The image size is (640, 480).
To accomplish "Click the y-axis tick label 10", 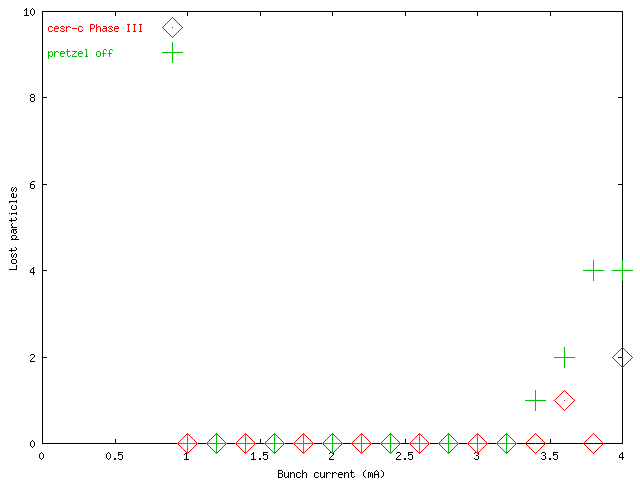I will point(29,12).
